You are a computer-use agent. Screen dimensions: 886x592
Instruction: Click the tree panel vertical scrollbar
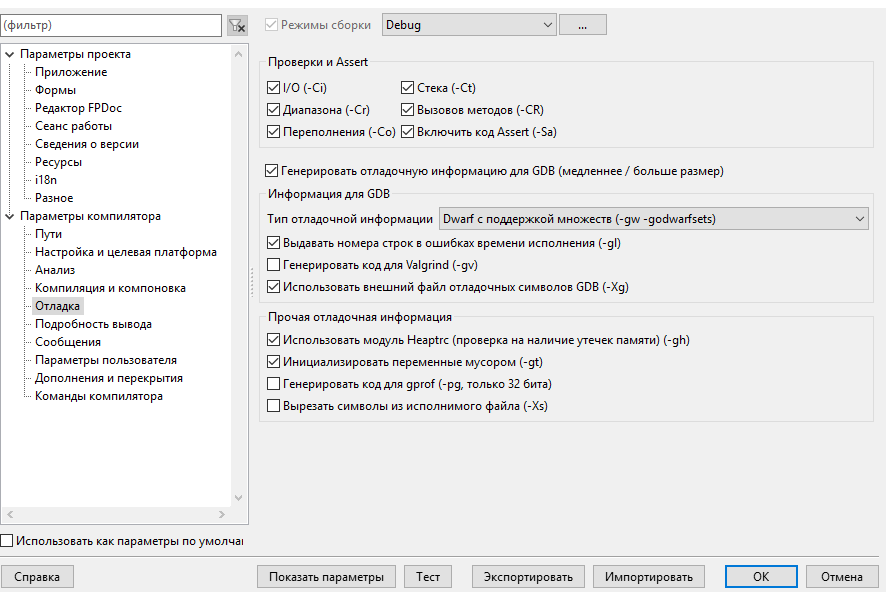238,270
